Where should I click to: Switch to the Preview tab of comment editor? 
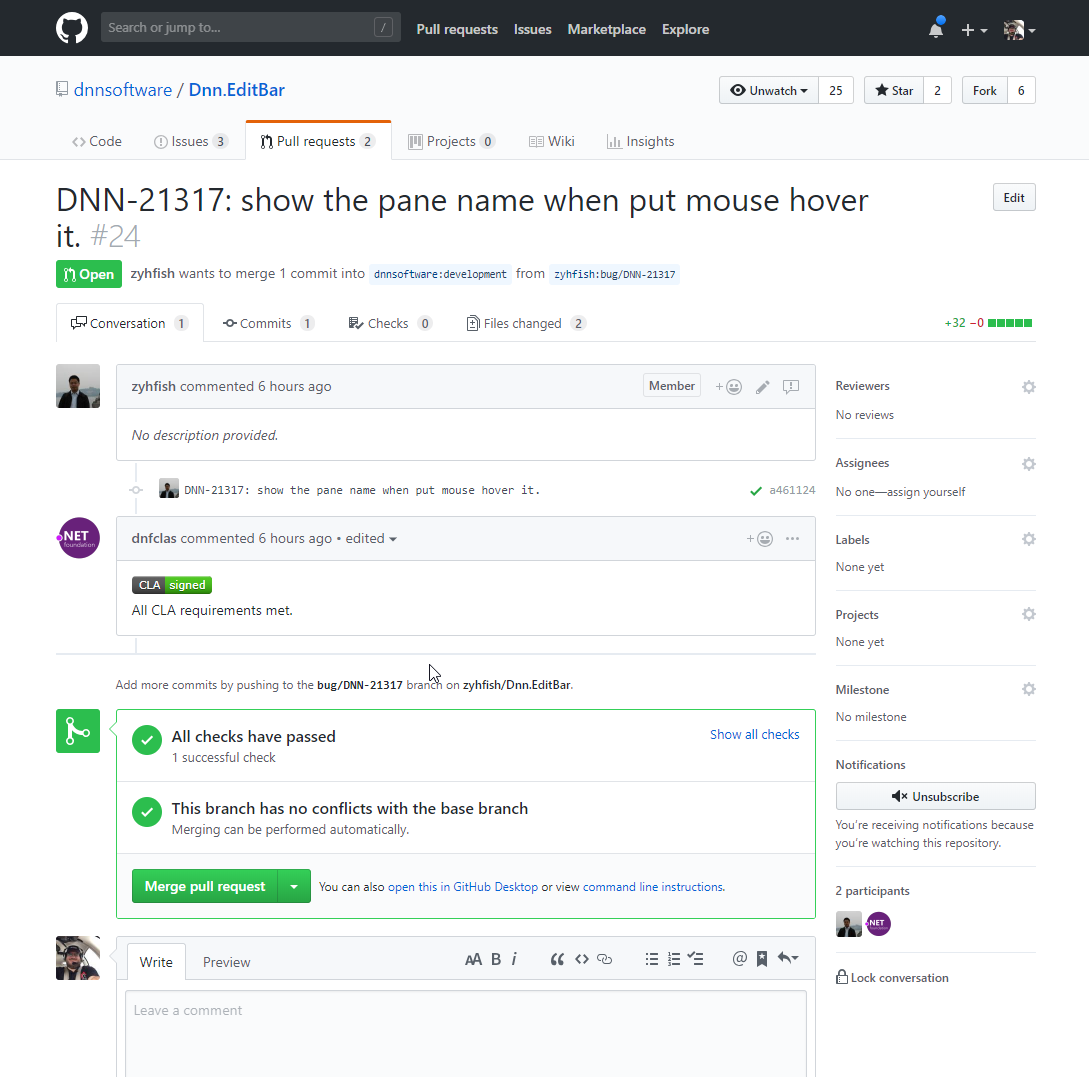[x=226, y=962]
